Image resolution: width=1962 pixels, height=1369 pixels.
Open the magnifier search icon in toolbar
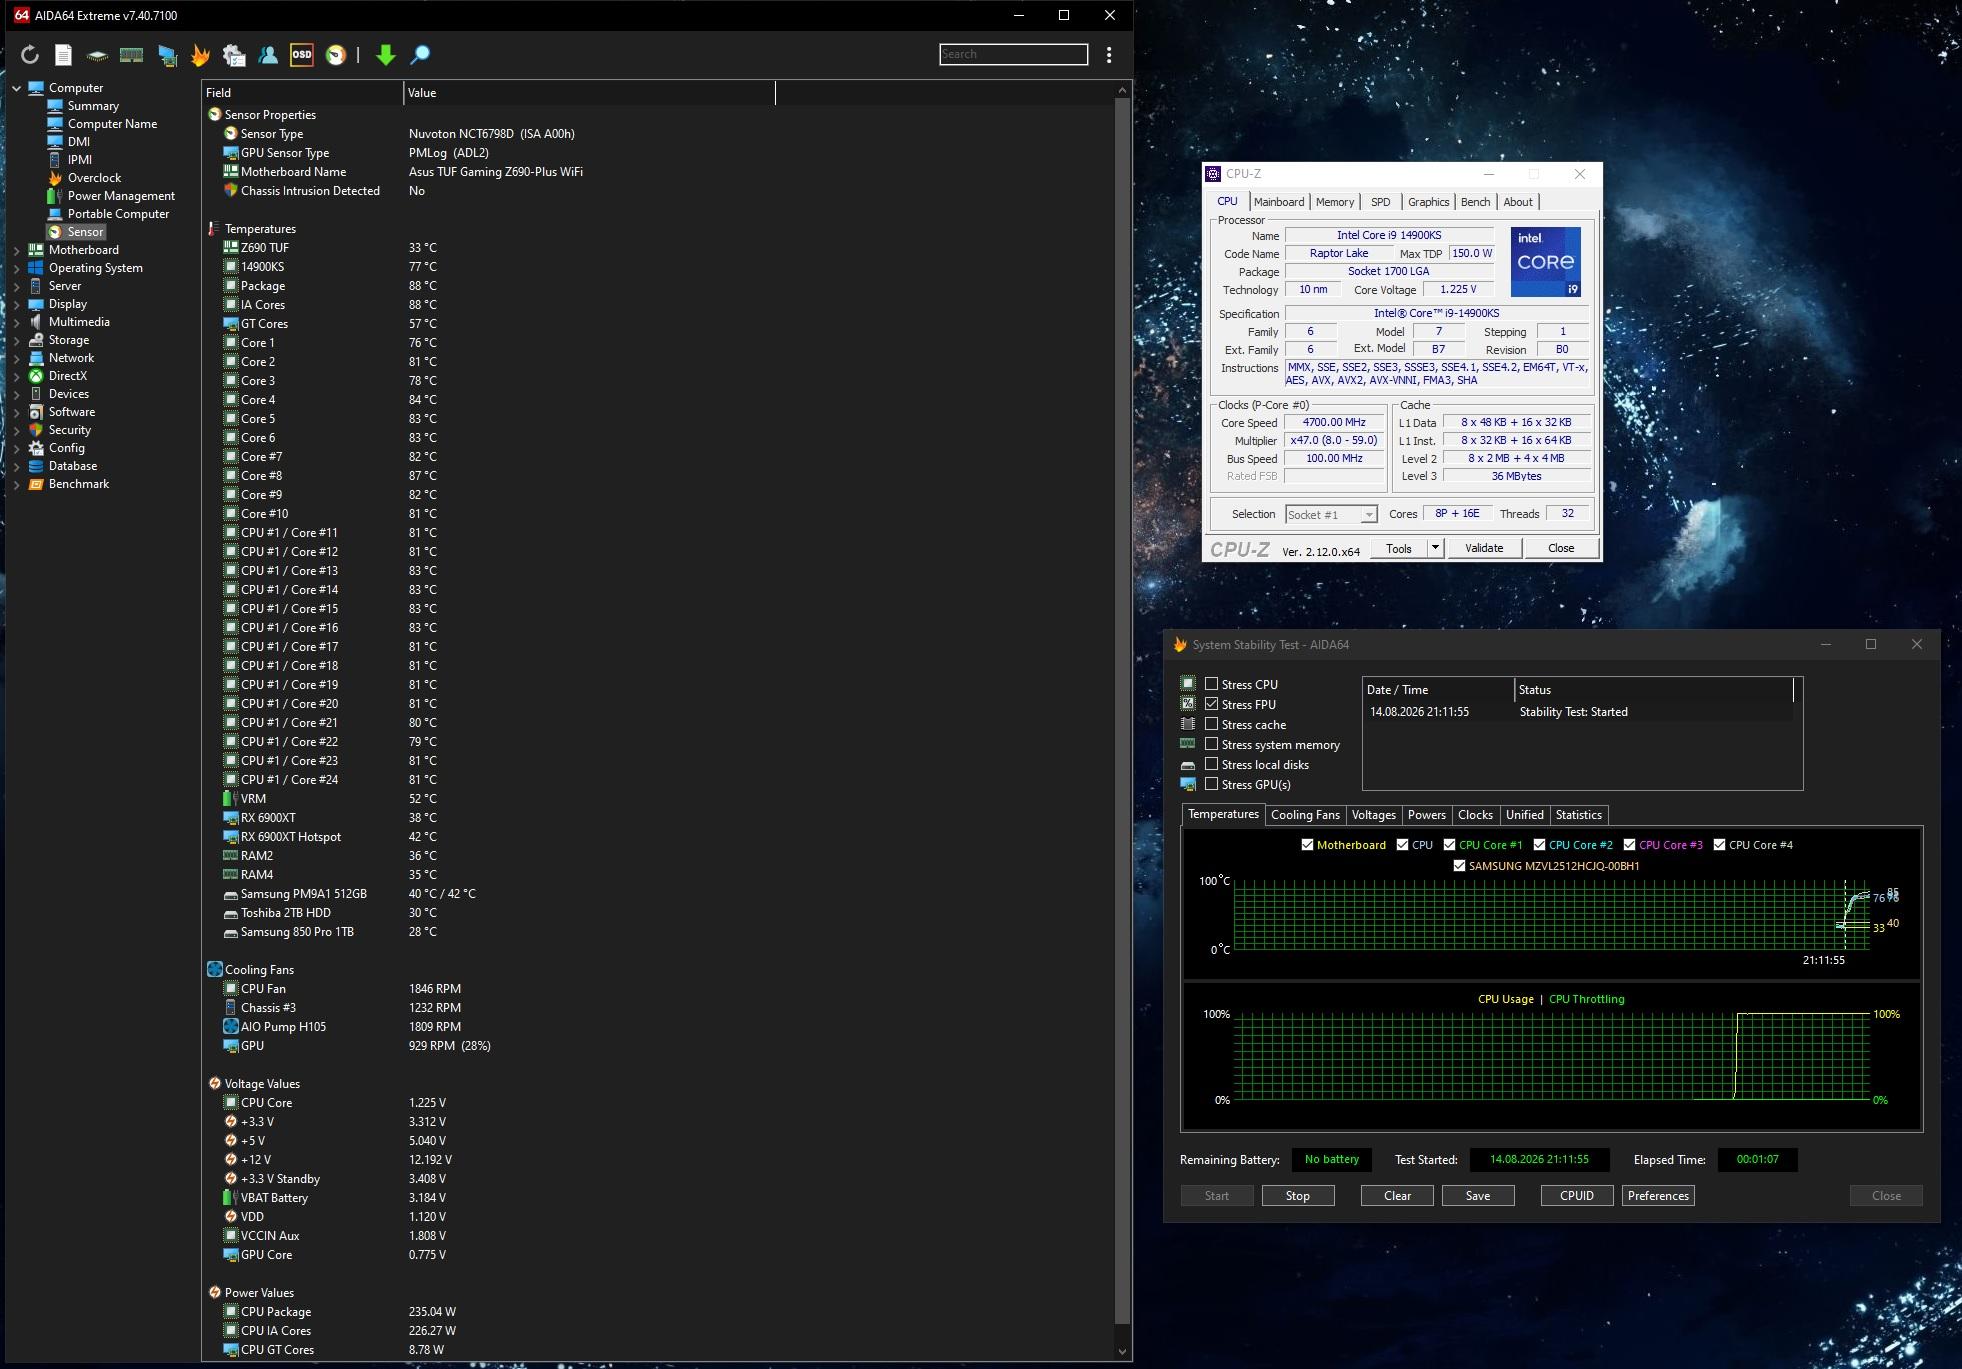[x=420, y=55]
